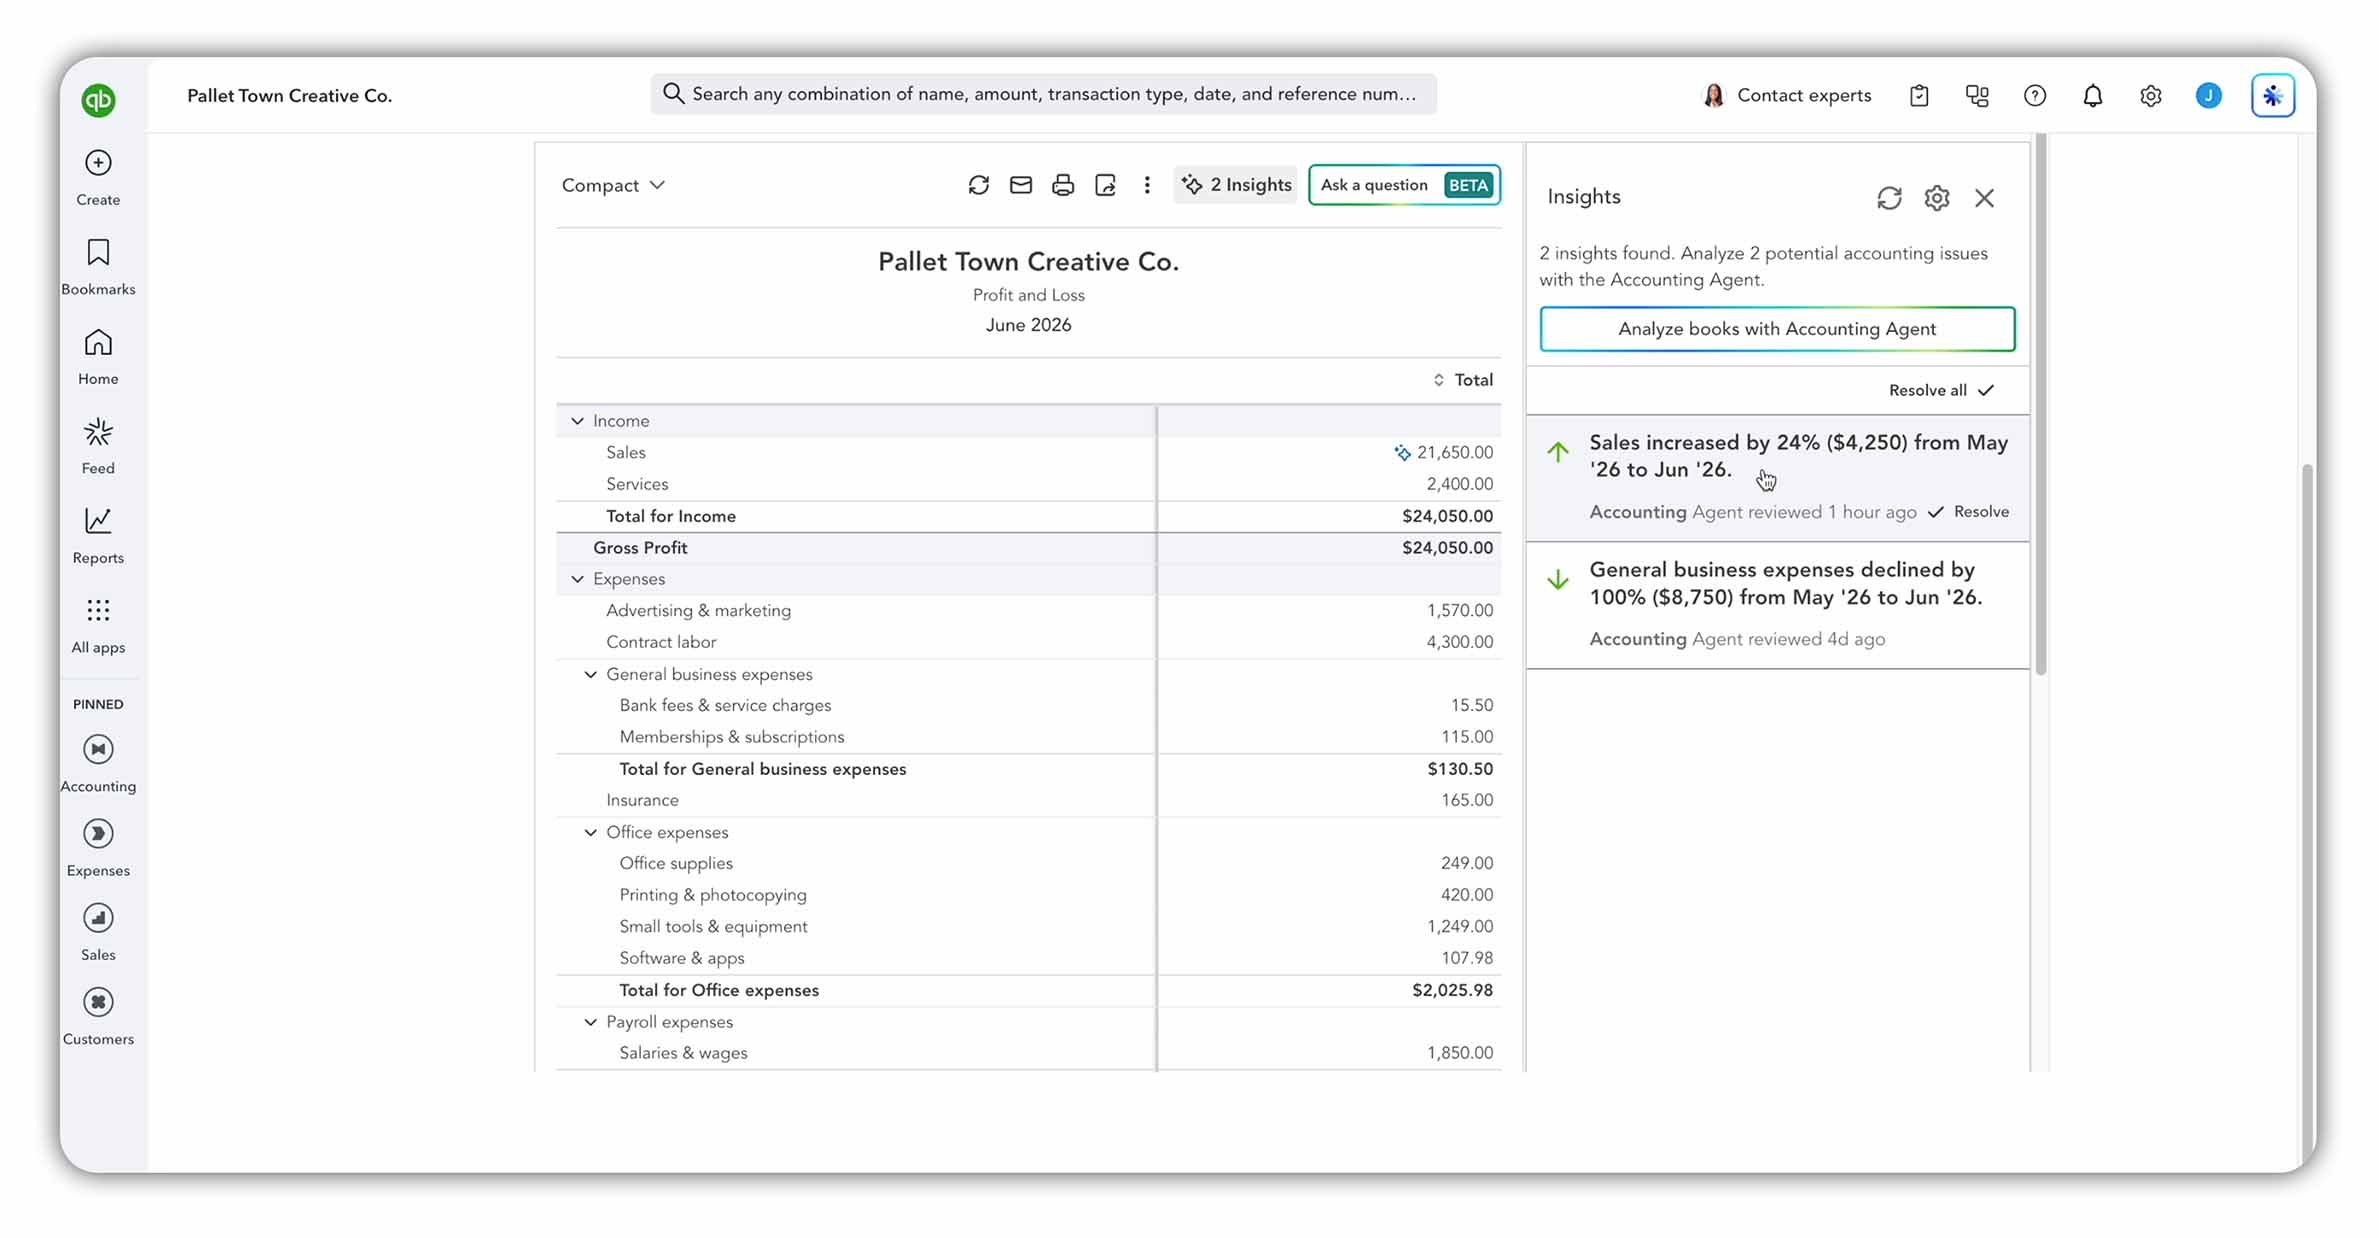The image size is (2379, 1238).
Task: Click Bank fees & service charges row
Action: (x=1028, y=705)
